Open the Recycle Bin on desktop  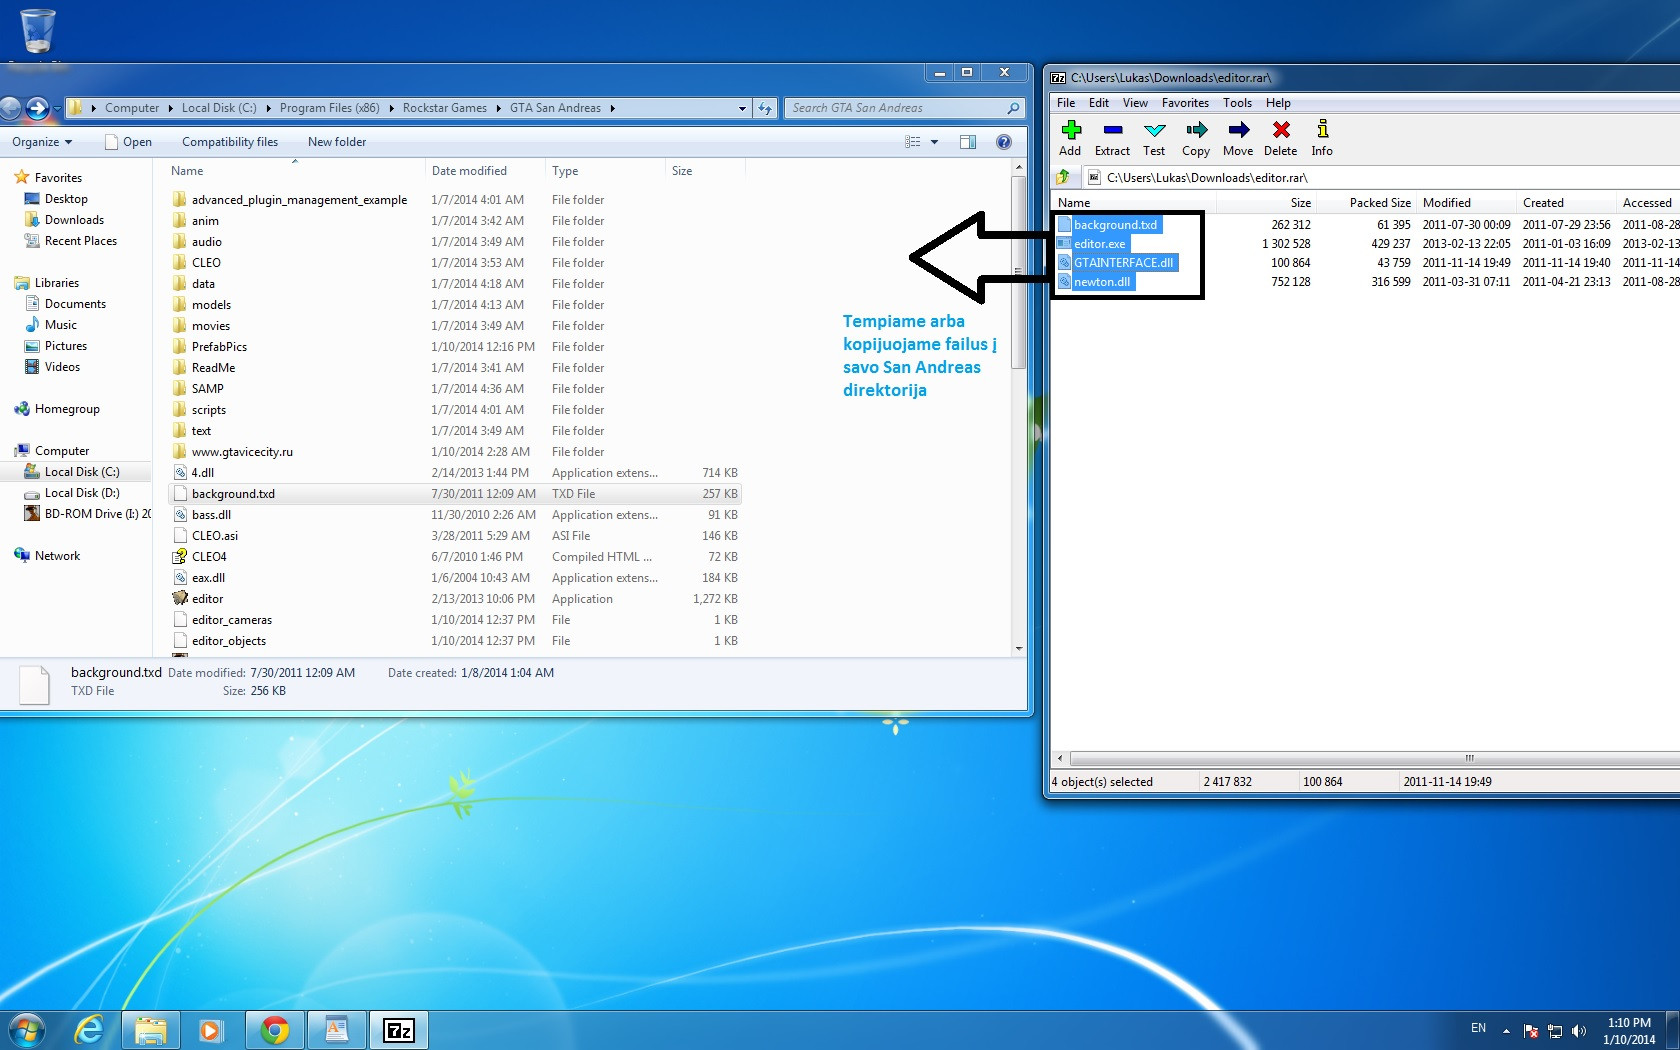click(37, 31)
